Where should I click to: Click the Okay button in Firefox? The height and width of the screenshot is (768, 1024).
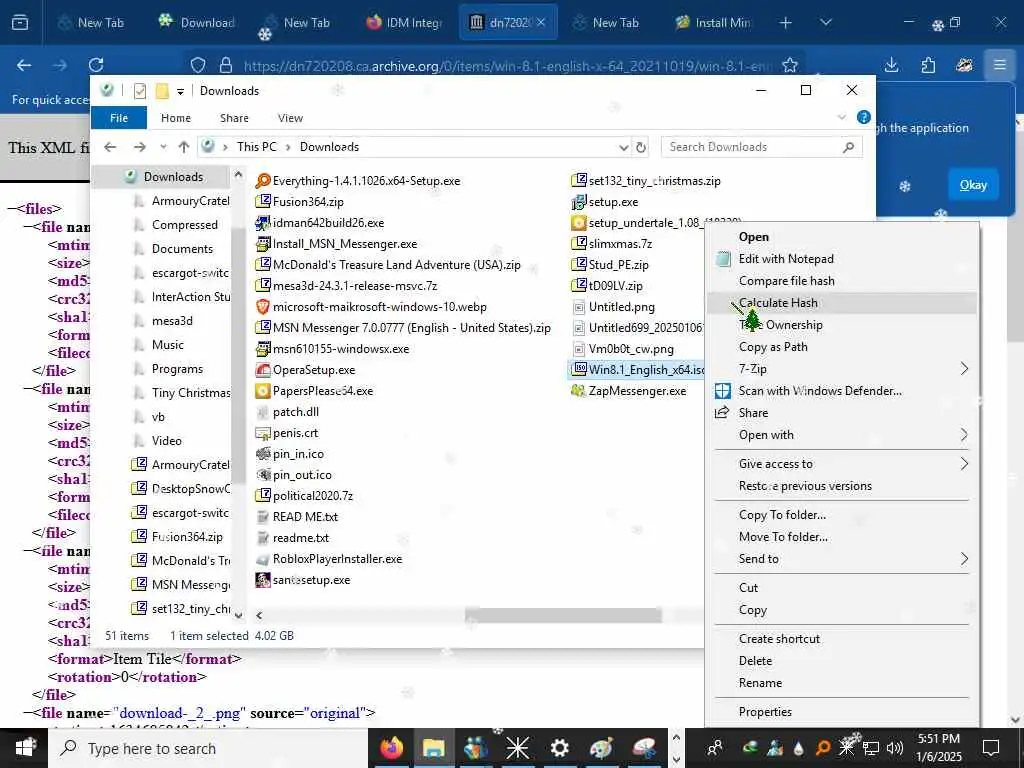(972, 185)
